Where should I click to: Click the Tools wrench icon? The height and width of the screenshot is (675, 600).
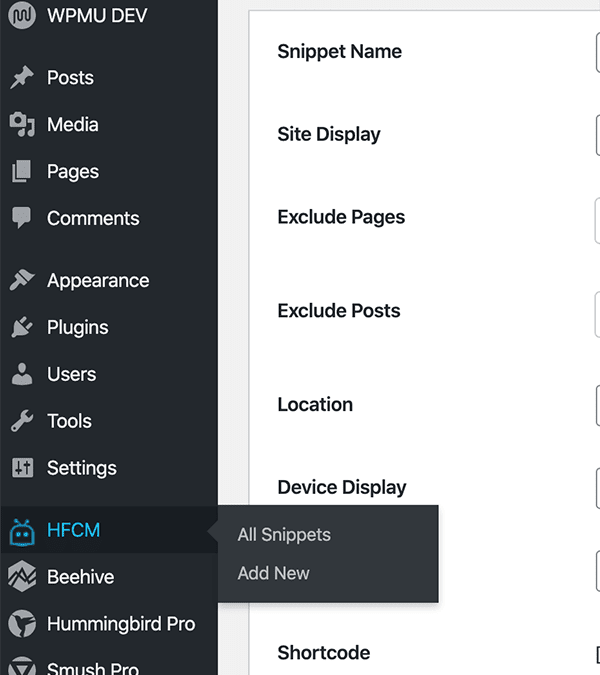22,421
